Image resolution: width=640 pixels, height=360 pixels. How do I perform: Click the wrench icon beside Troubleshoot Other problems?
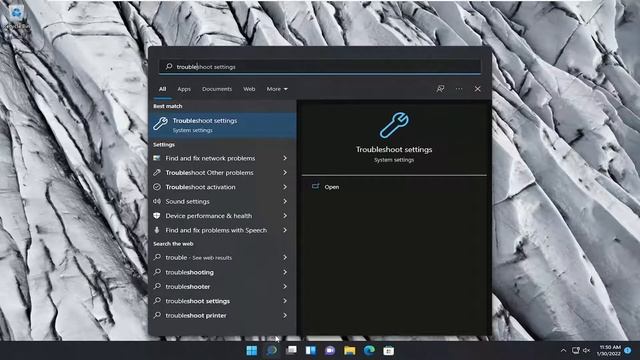(157, 173)
